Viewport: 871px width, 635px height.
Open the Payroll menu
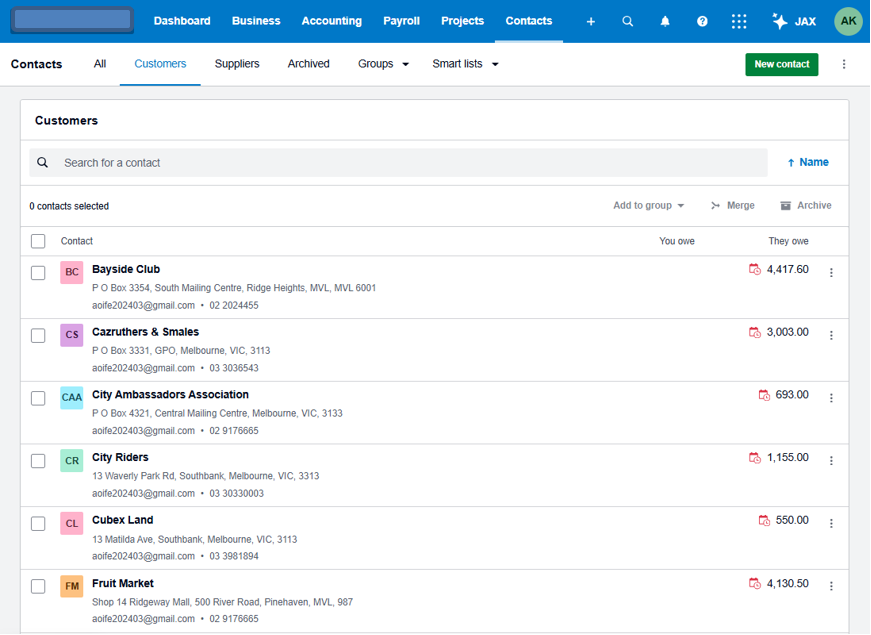[x=401, y=21]
